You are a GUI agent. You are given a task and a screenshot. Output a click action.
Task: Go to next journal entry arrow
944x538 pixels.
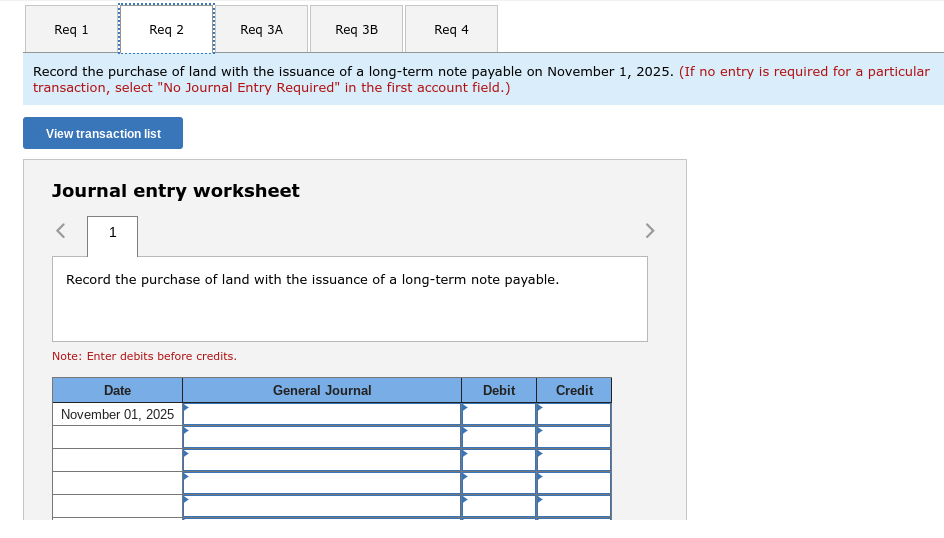[x=650, y=230]
